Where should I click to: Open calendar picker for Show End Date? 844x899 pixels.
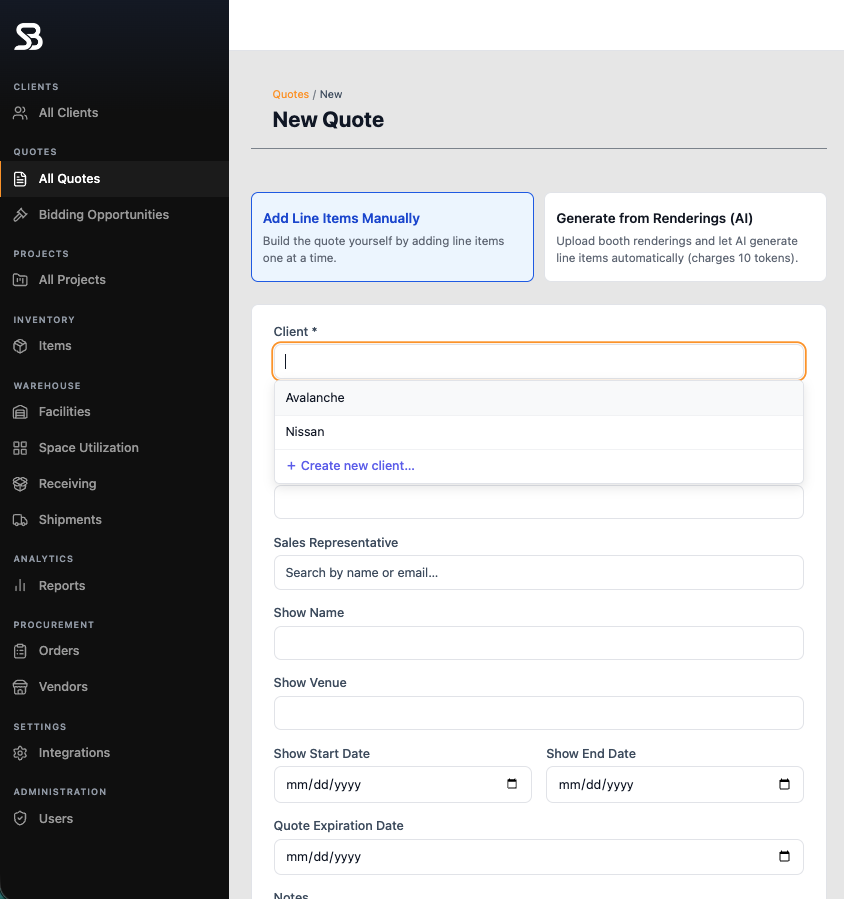784,784
